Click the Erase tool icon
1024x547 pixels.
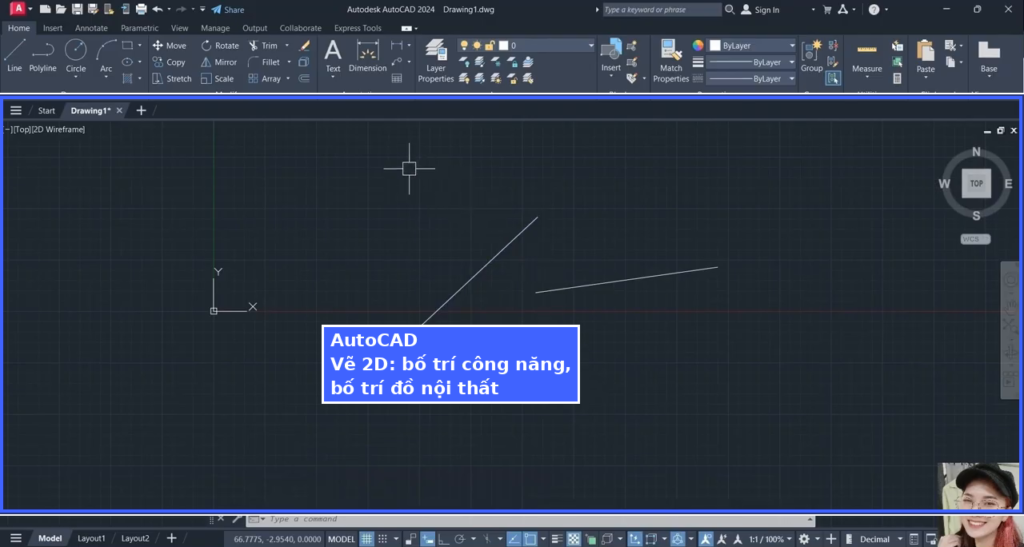click(x=304, y=46)
